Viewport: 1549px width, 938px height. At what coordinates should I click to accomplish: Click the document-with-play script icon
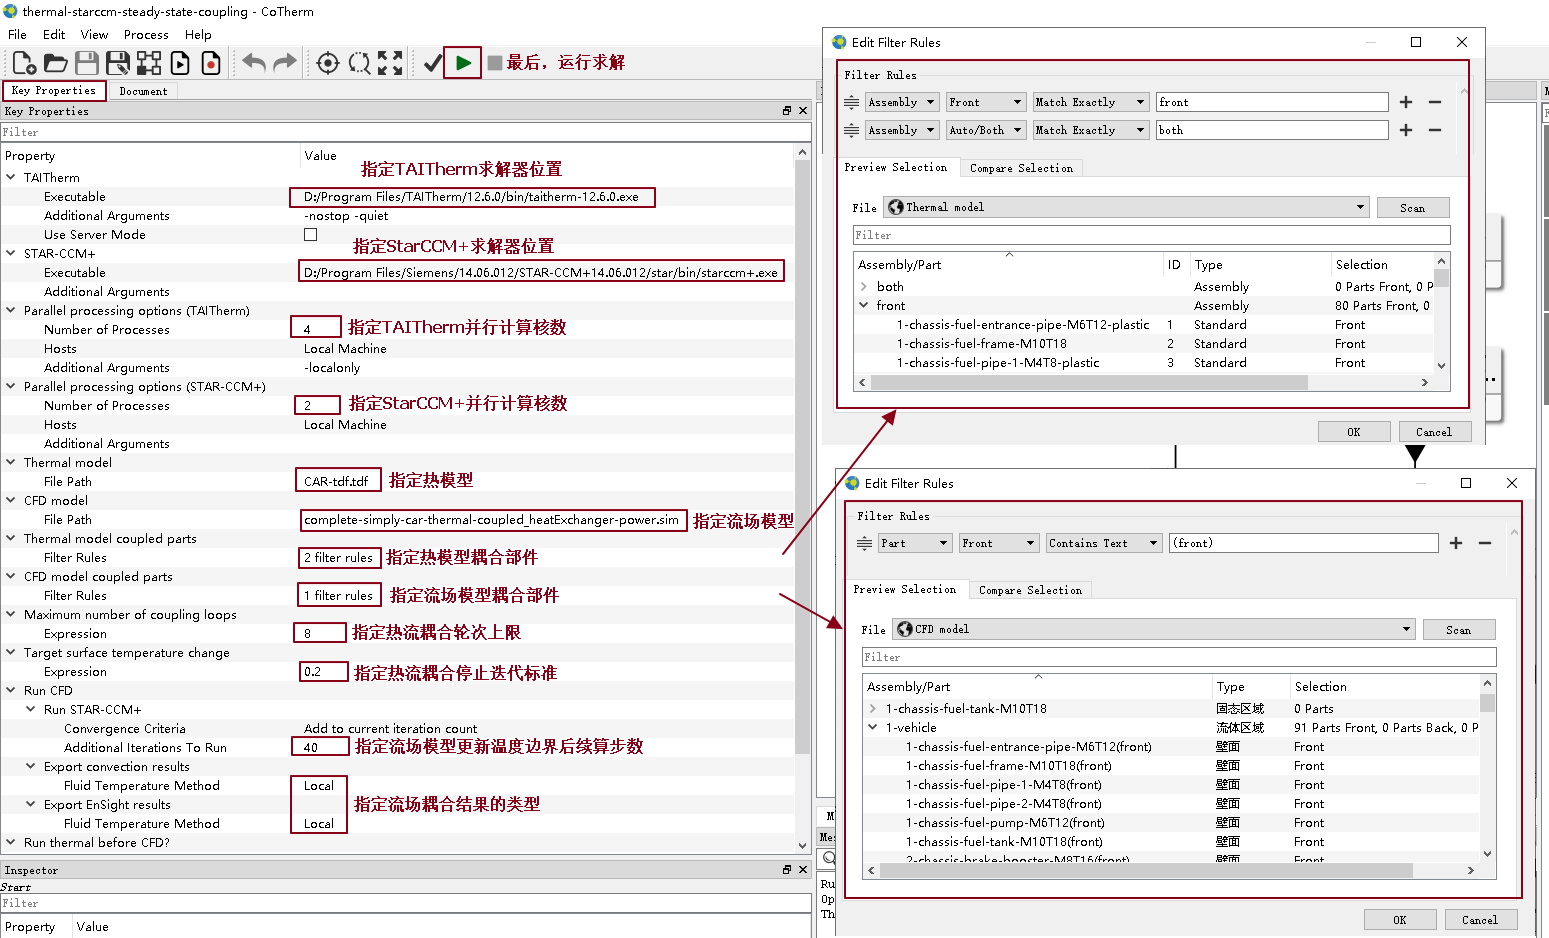point(180,63)
